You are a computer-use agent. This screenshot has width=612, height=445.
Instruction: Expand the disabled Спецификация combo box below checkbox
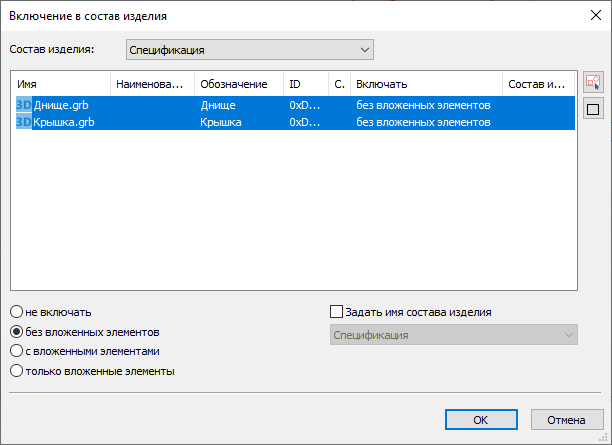pos(453,335)
